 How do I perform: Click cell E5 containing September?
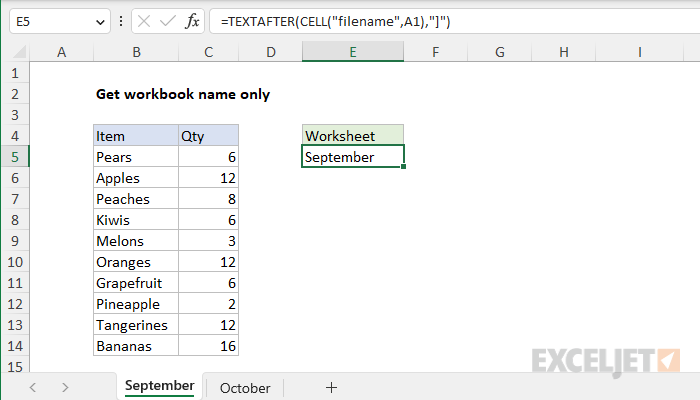click(x=352, y=157)
